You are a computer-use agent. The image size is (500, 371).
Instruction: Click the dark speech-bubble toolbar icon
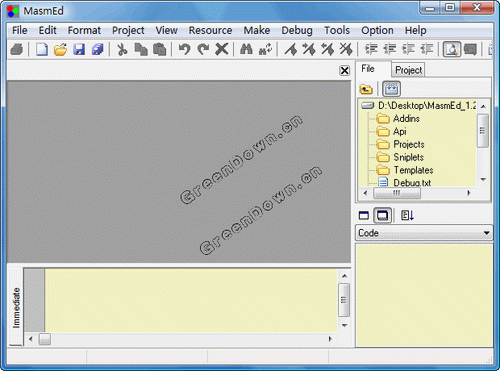[x=470, y=50]
